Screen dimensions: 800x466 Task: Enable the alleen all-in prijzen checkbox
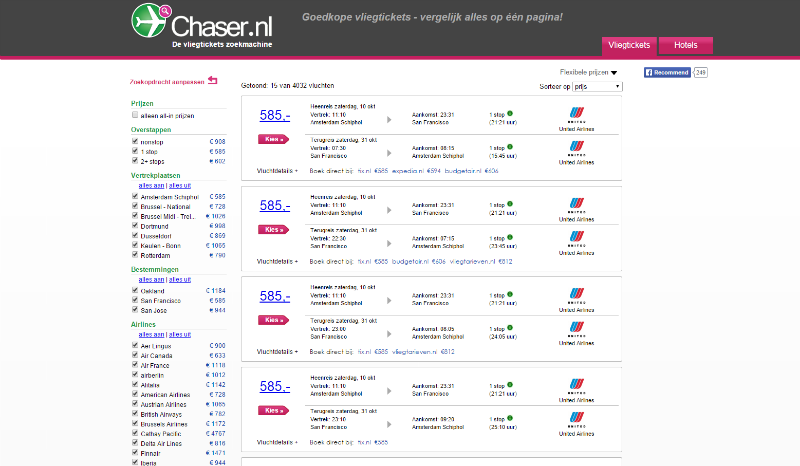pyautogui.click(x=135, y=115)
